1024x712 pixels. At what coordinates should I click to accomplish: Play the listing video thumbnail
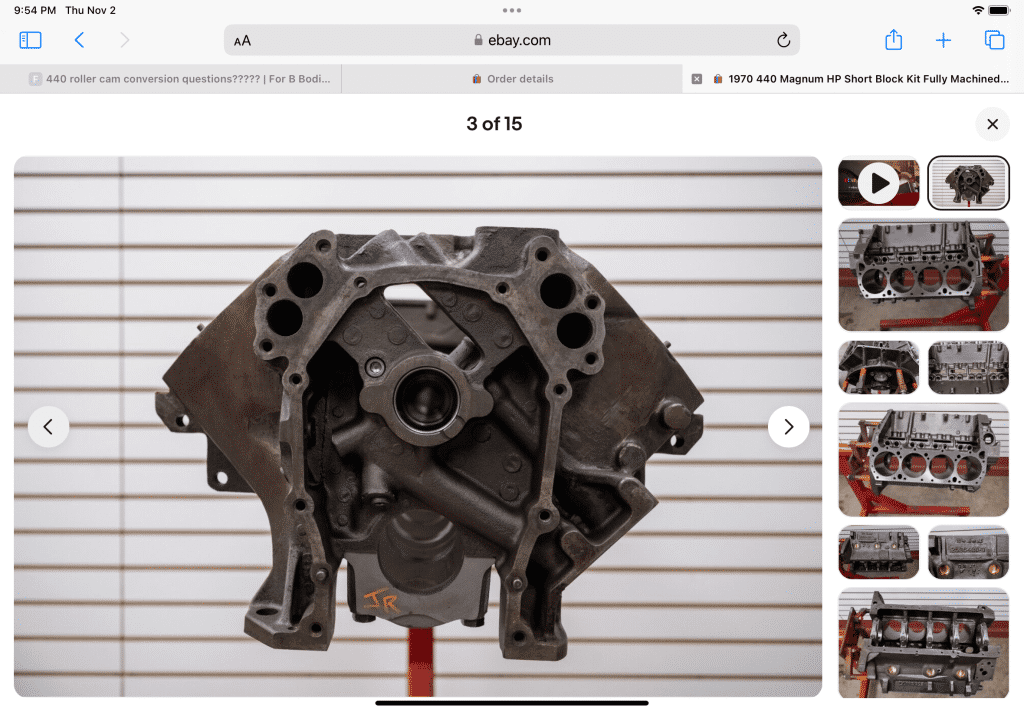[x=878, y=183]
